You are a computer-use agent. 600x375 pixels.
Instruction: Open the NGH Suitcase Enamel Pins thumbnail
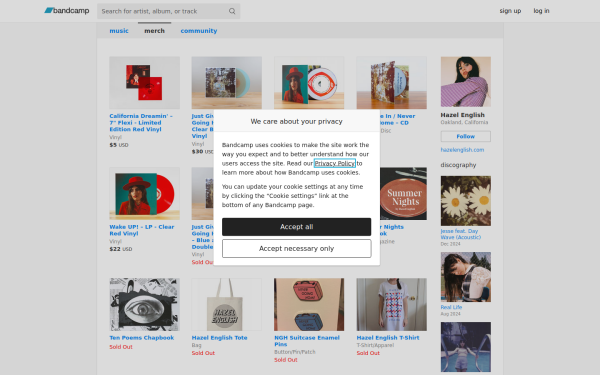(309, 304)
